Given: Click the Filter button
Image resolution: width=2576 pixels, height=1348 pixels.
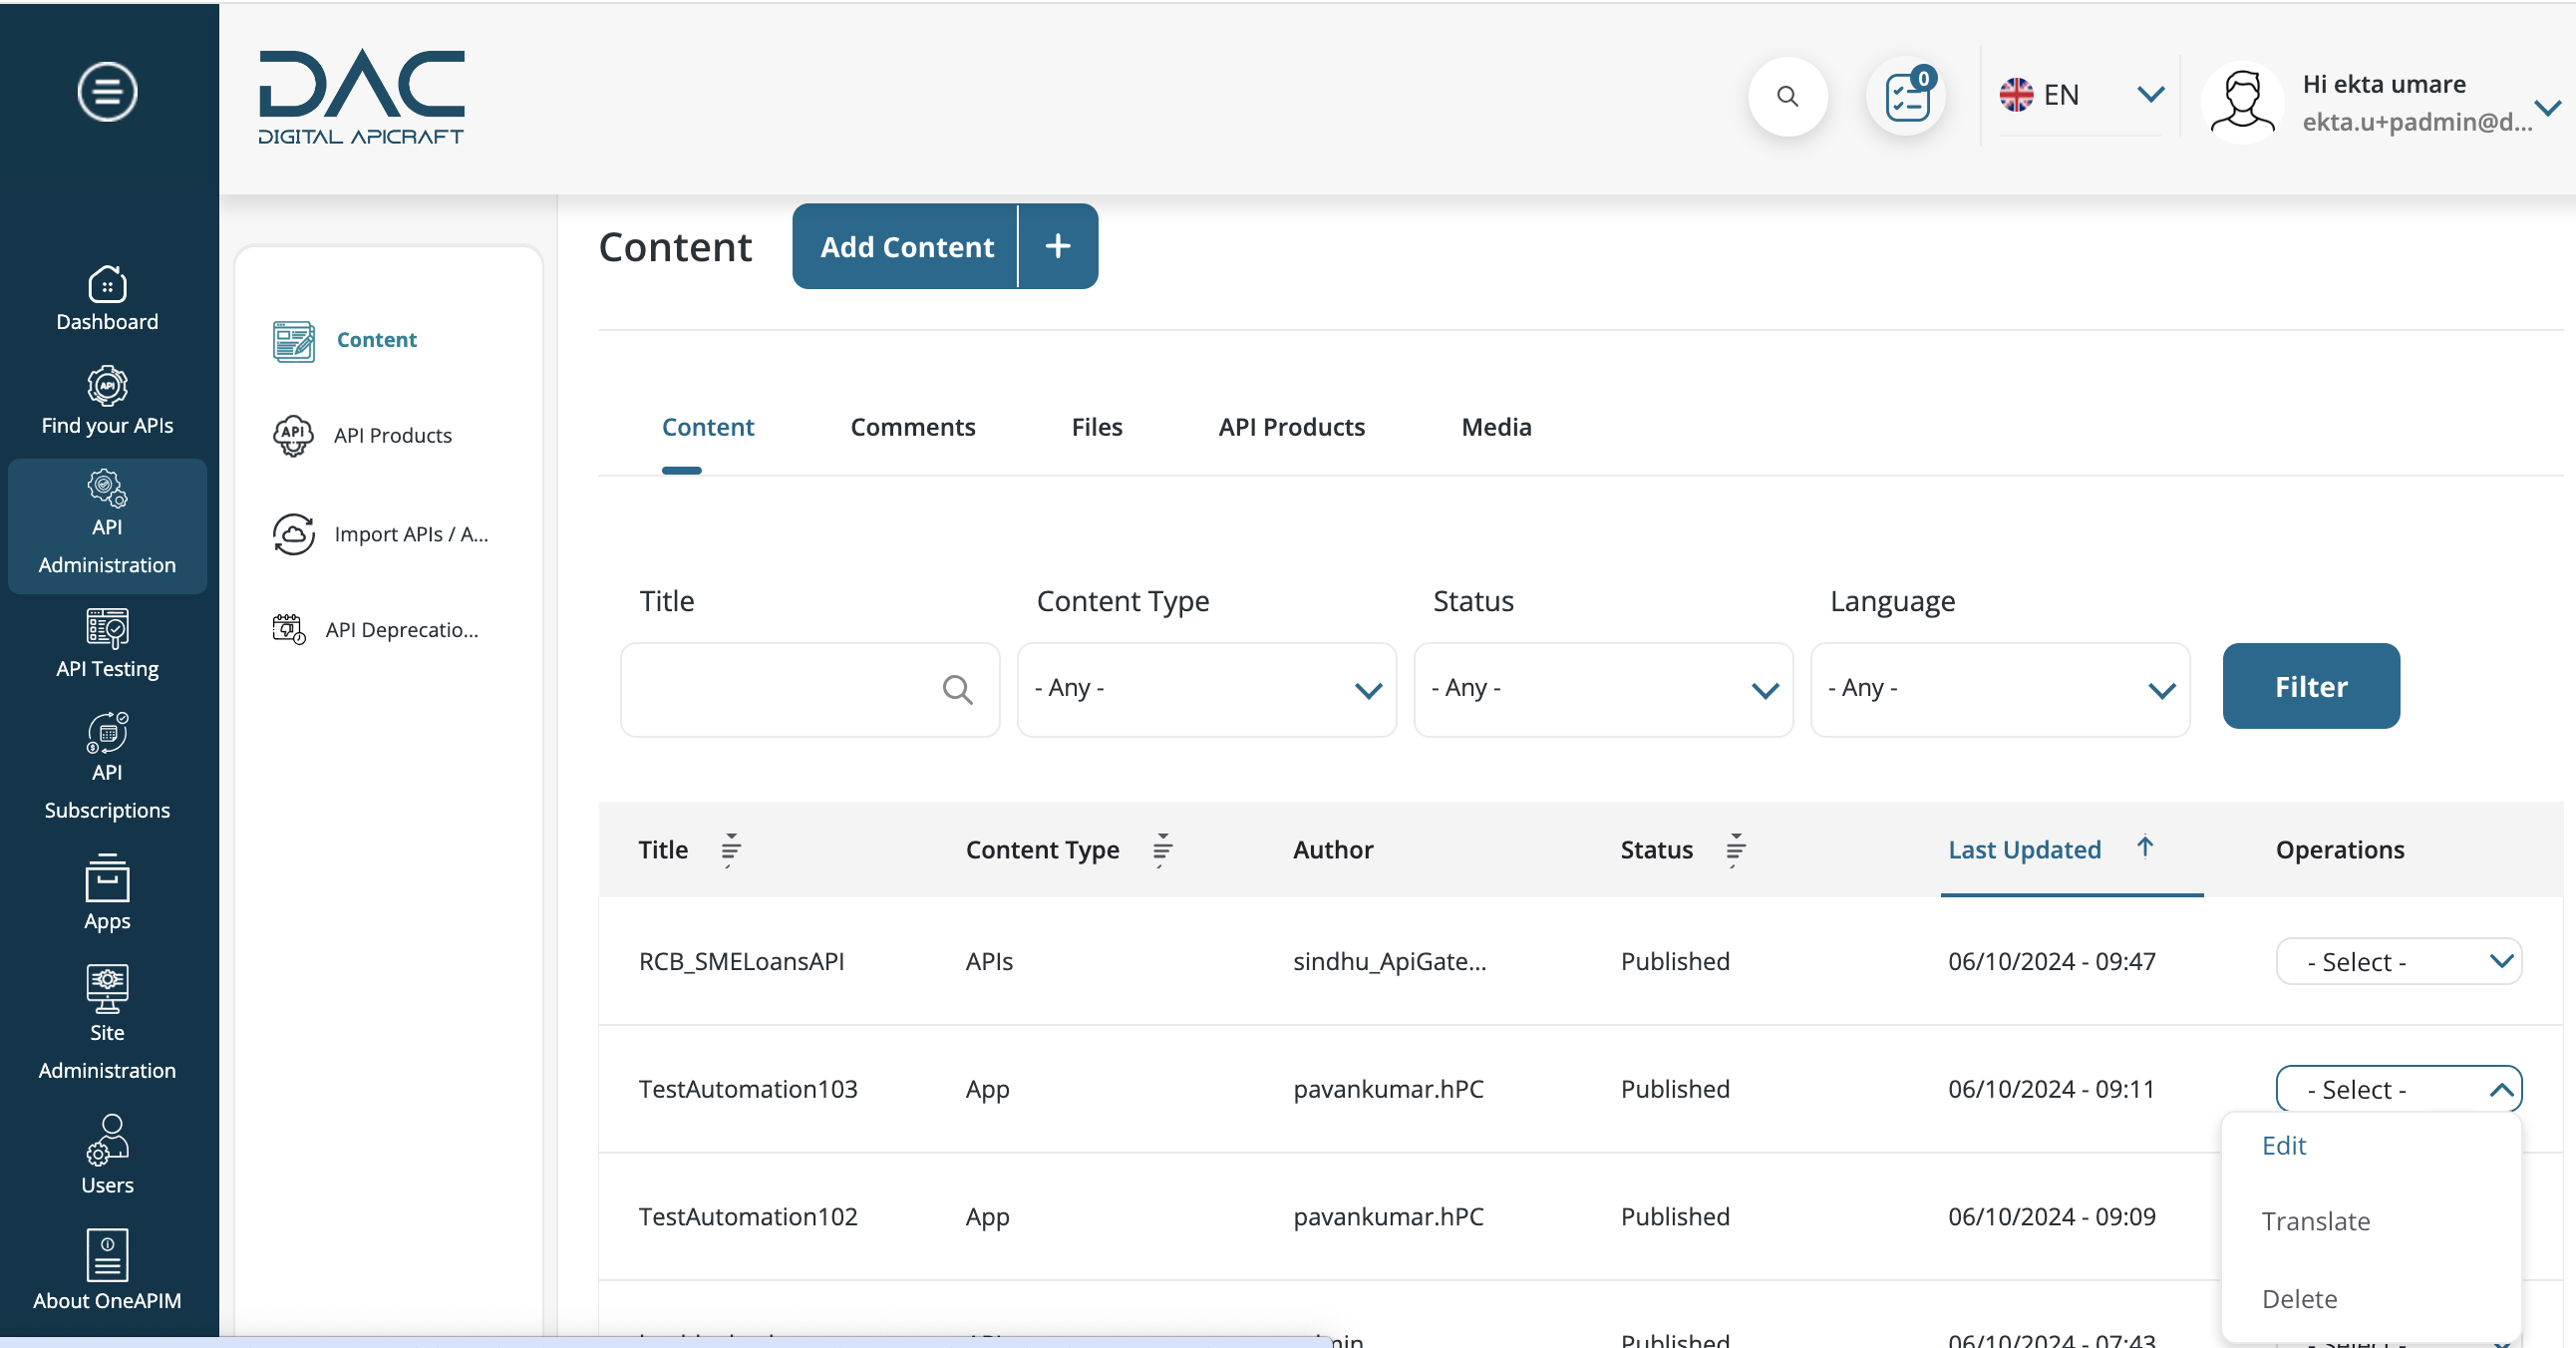Looking at the screenshot, I should point(2310,685).
